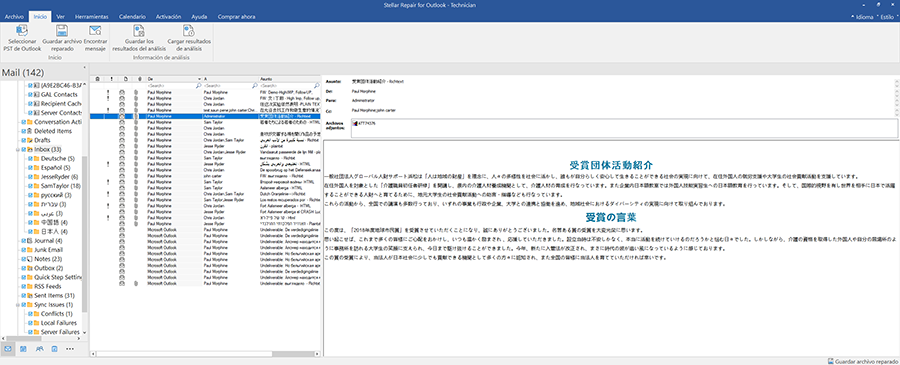Image resolution: width=900 pixels, height=365 pixels.
Task: Click search icon in De filter
Action: point(199,85)
